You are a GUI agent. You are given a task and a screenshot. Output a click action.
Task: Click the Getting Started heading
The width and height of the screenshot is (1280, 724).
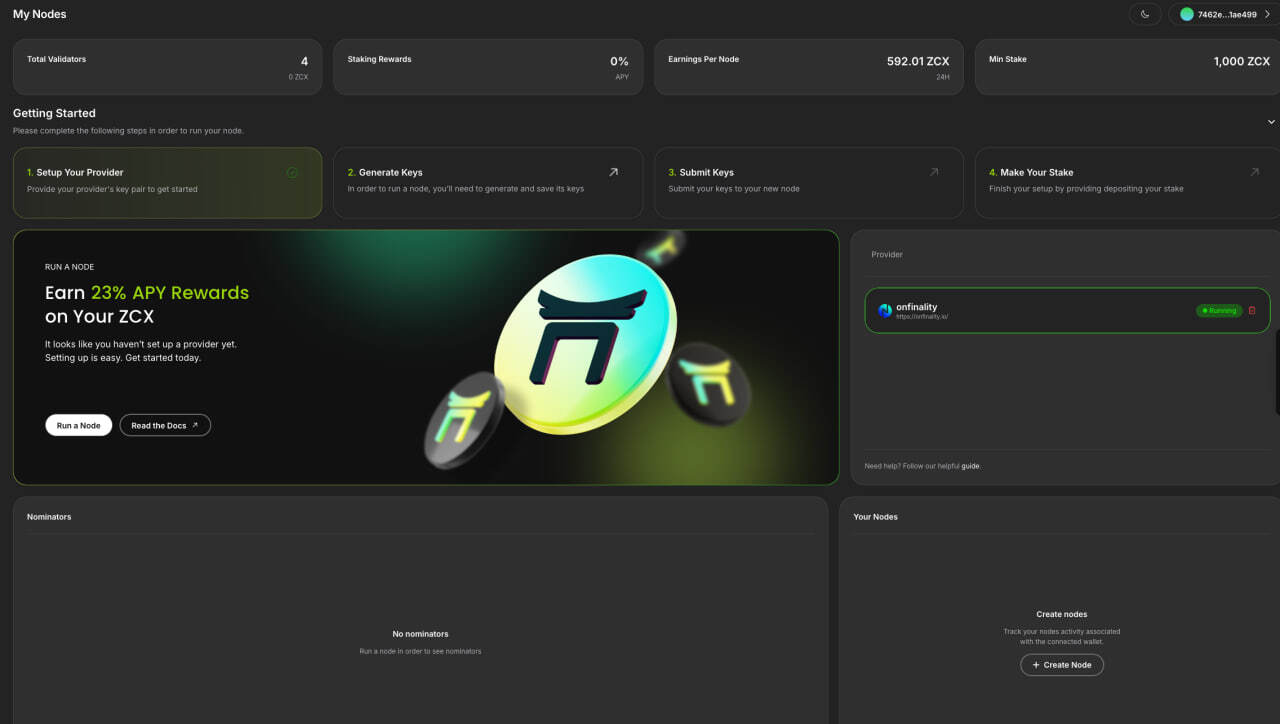click(x=54, y=113)
